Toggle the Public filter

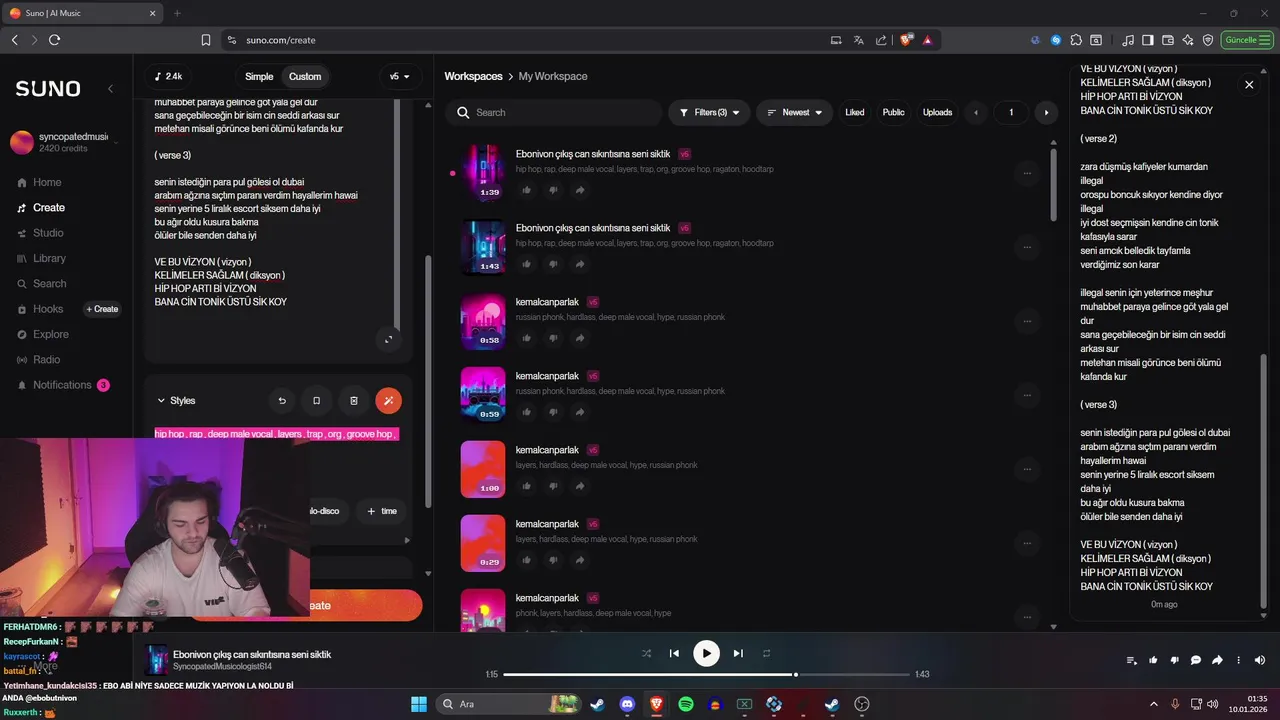[x=893, y=112]
